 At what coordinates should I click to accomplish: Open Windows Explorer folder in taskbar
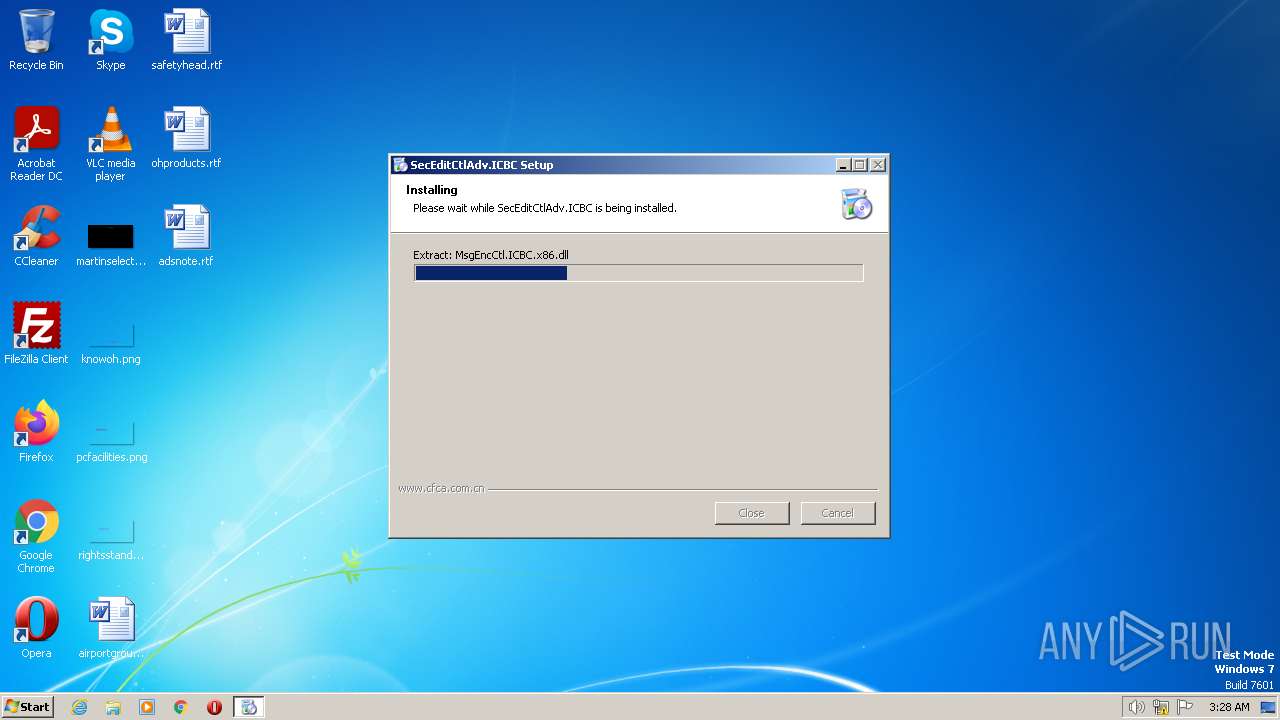point(113,707)
